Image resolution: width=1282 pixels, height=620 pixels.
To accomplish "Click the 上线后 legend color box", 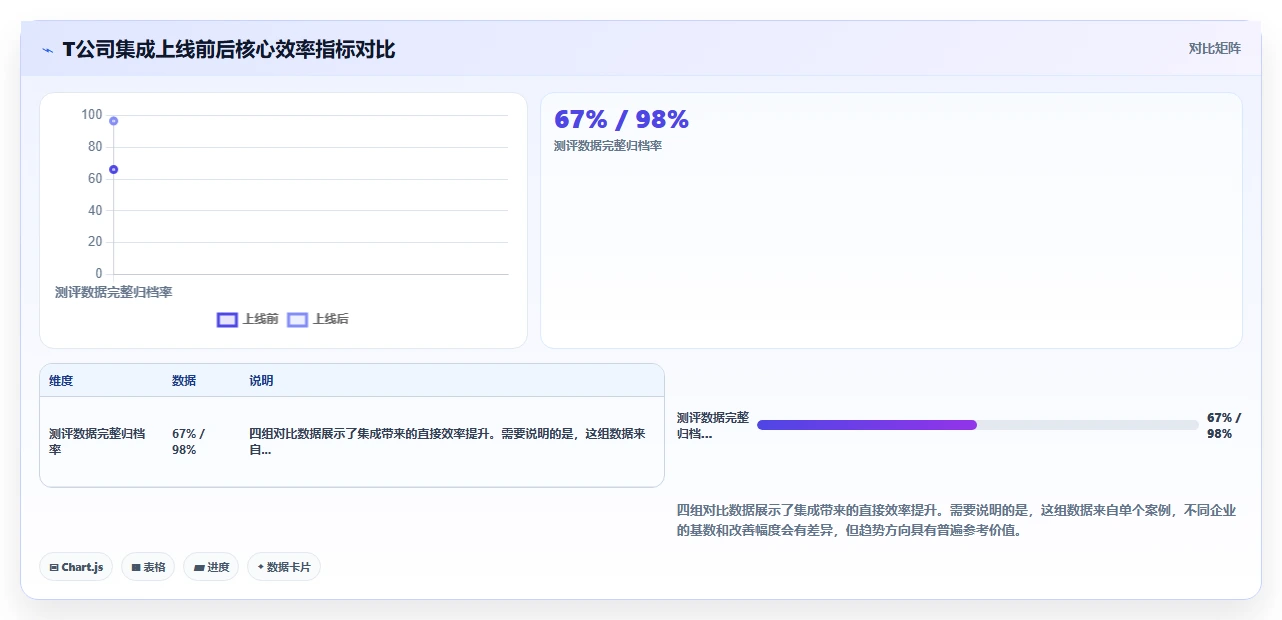I will (297, 319).
